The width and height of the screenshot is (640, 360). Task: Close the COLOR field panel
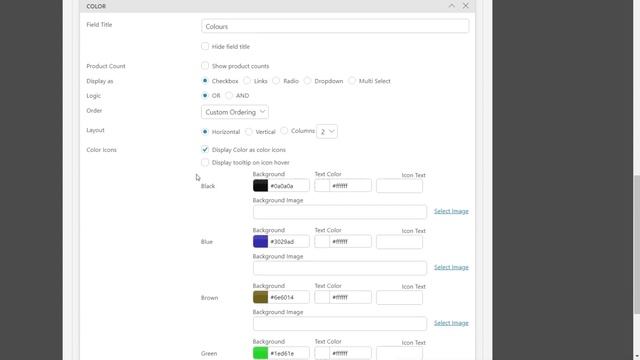(x=466, y=6)
